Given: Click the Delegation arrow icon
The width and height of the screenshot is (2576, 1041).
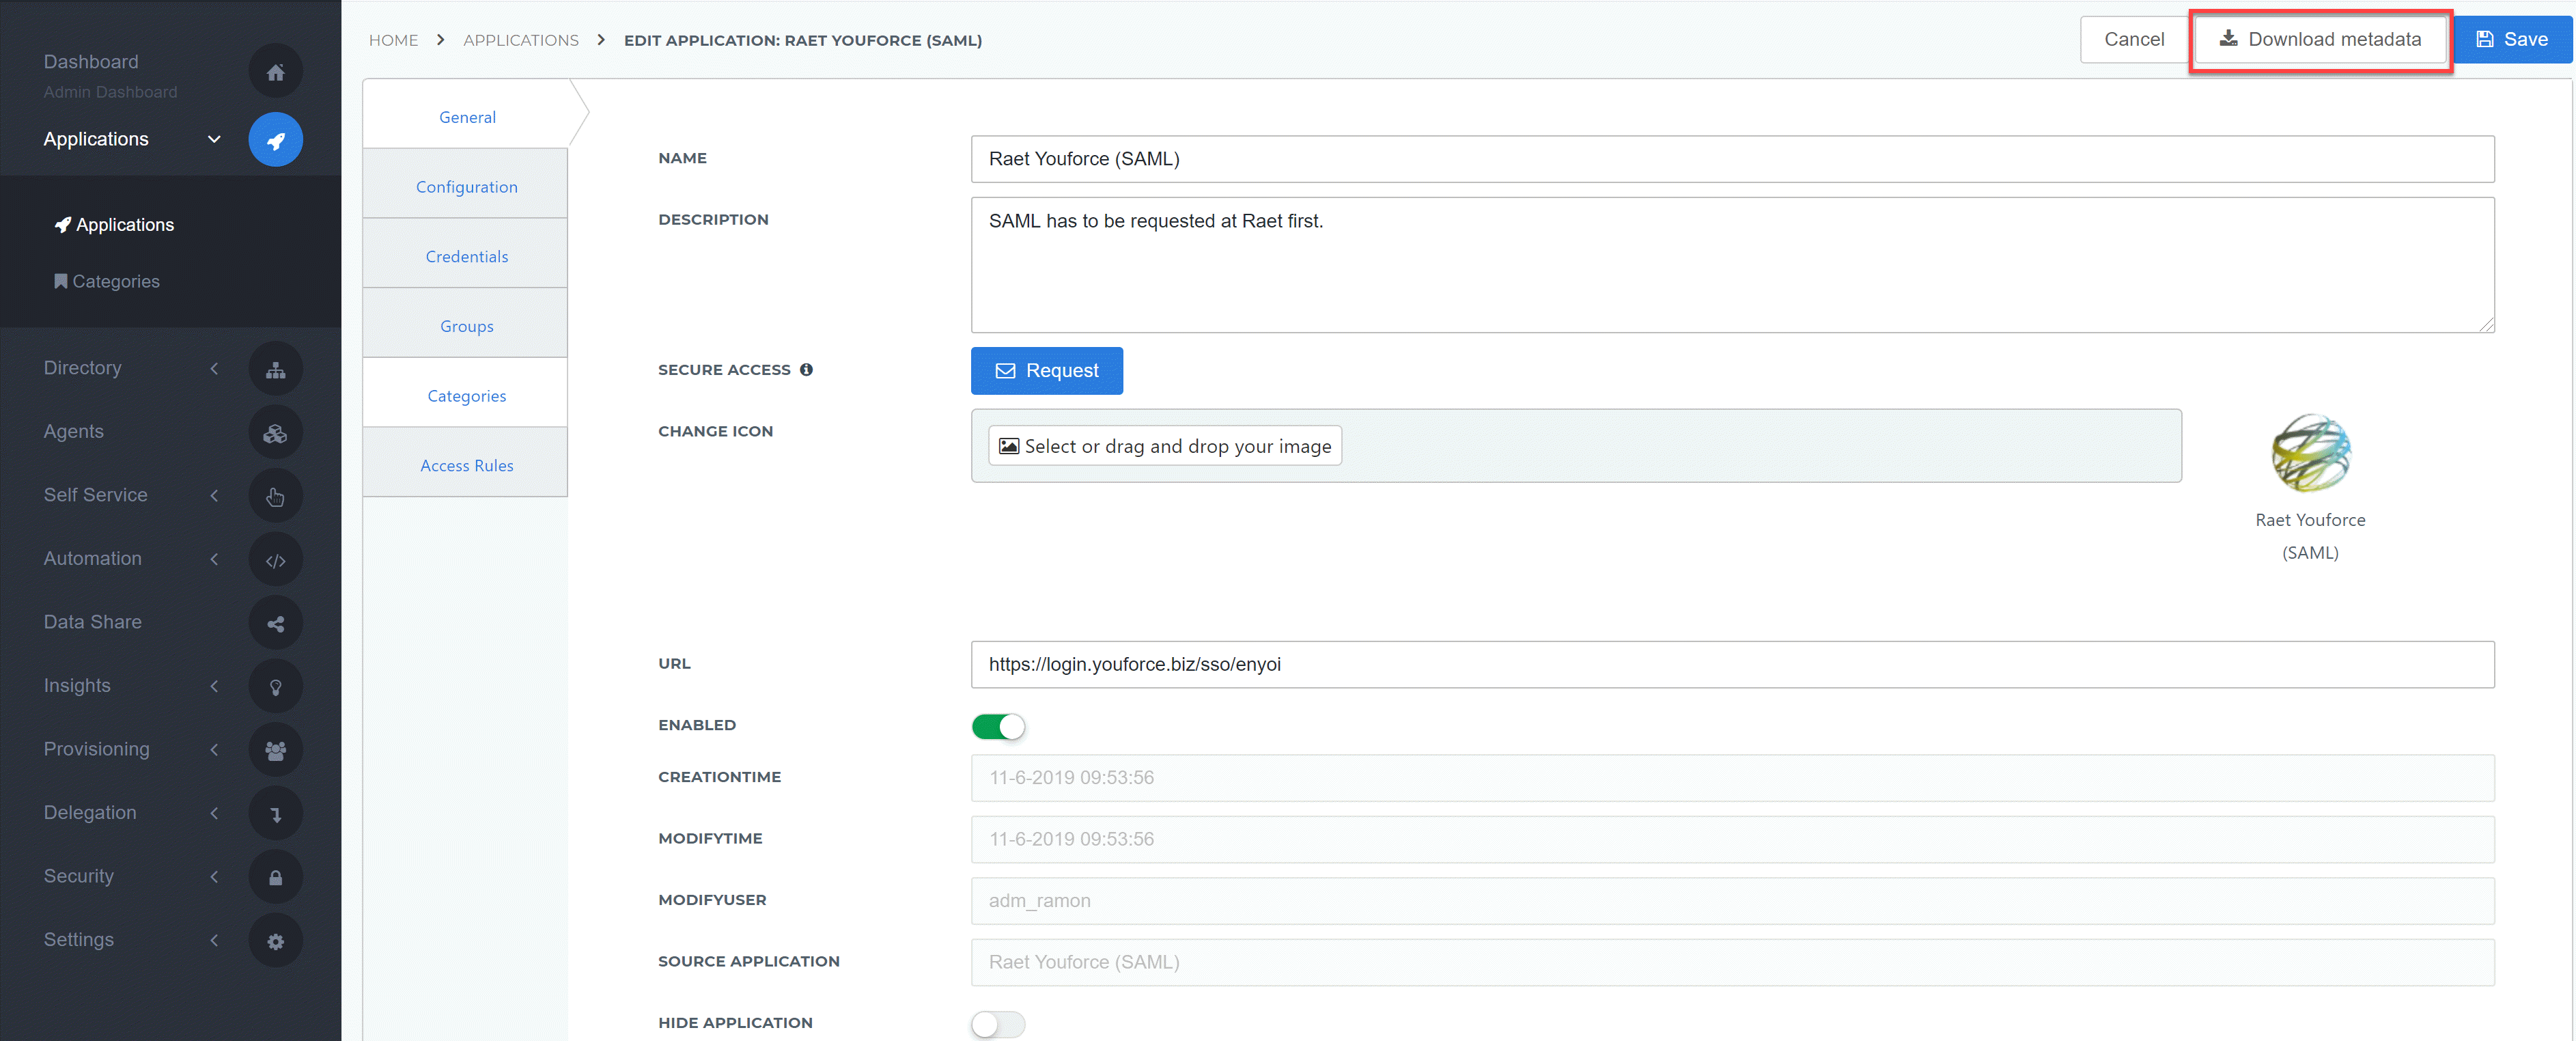Looking at the screenshot, I should coord(275,814).
